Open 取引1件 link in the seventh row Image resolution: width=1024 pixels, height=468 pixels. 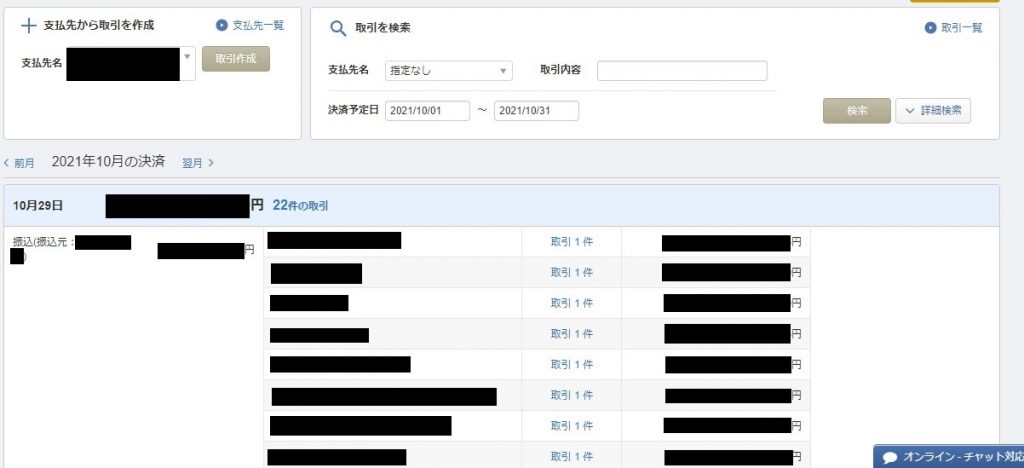point(571,426)
